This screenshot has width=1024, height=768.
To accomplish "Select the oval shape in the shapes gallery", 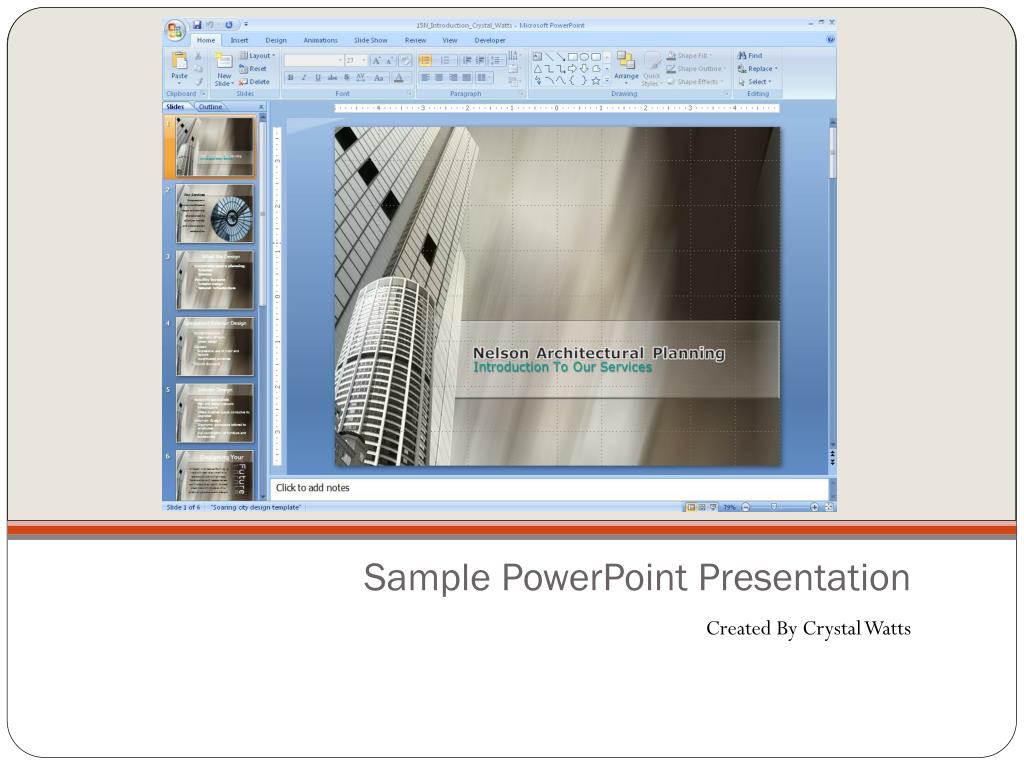I will pos(584,57).
